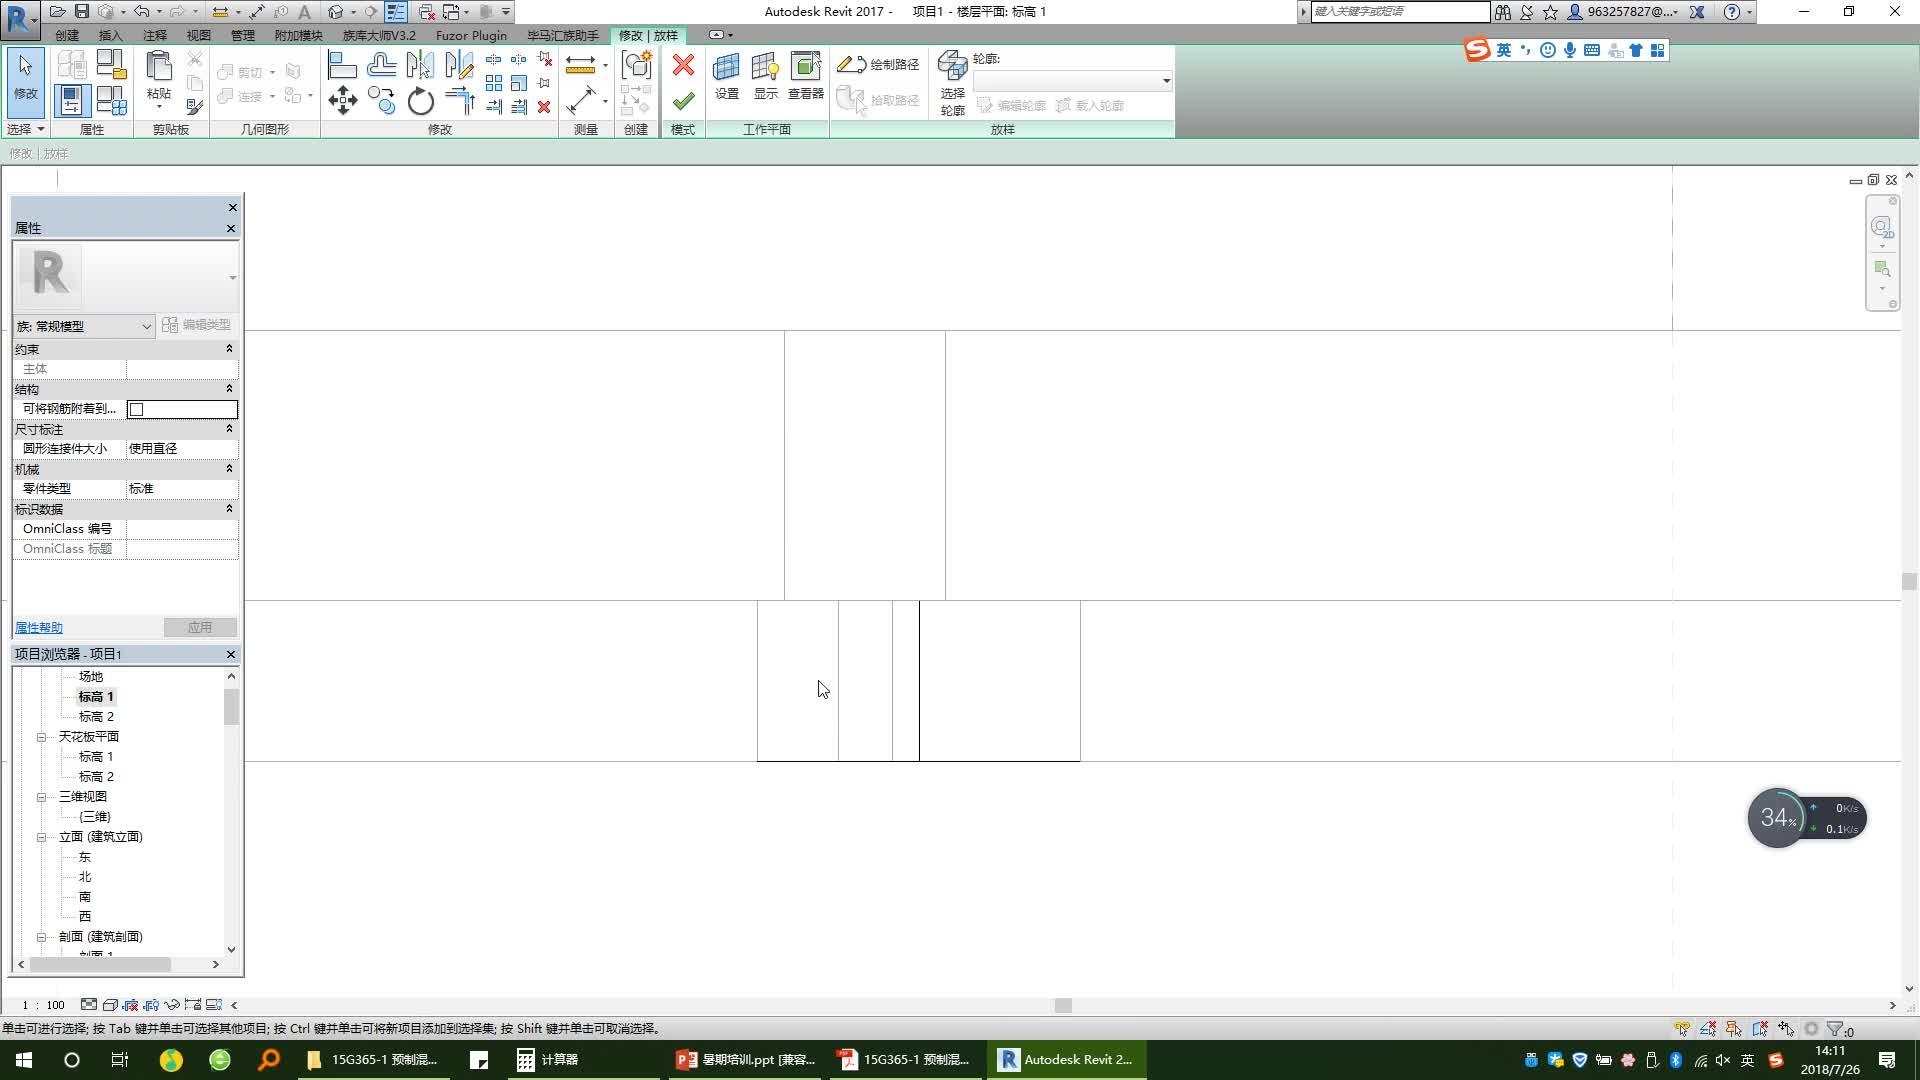Screen dimensions: 1920x1080
Task: Click the 设置 work plane icon
Action: (726, 76)
